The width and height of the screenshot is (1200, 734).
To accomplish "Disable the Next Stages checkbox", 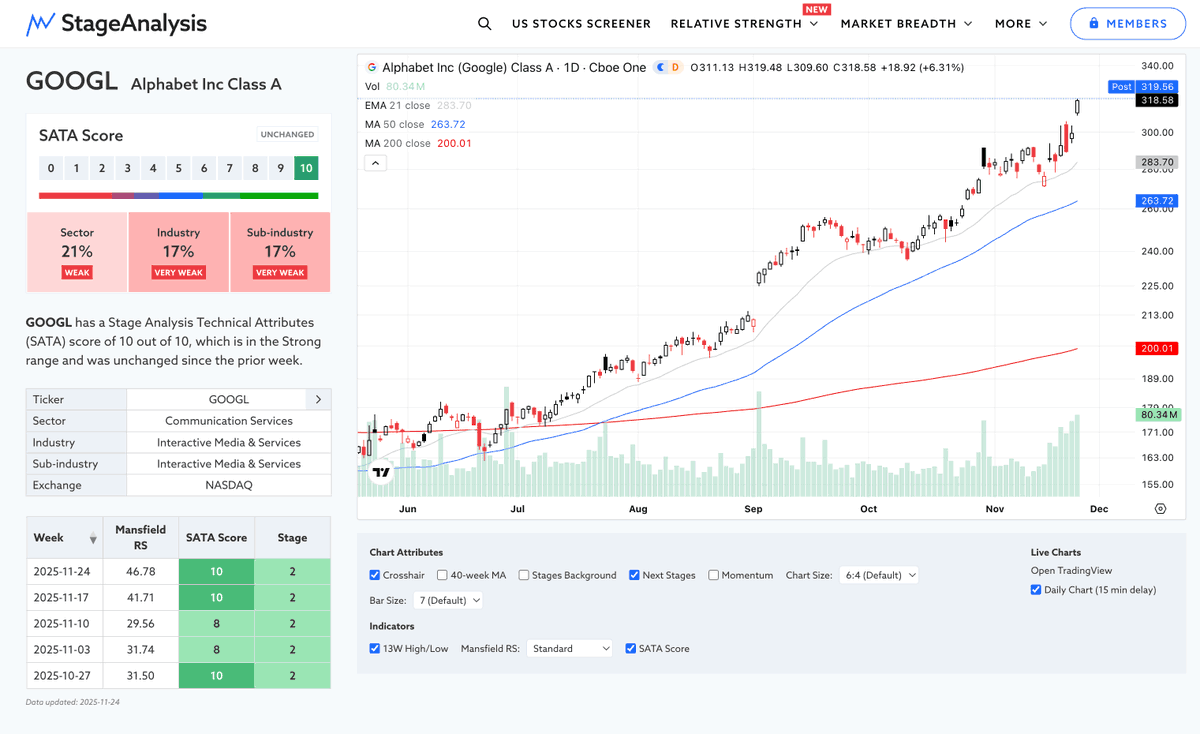I will [x=633, y=575].
